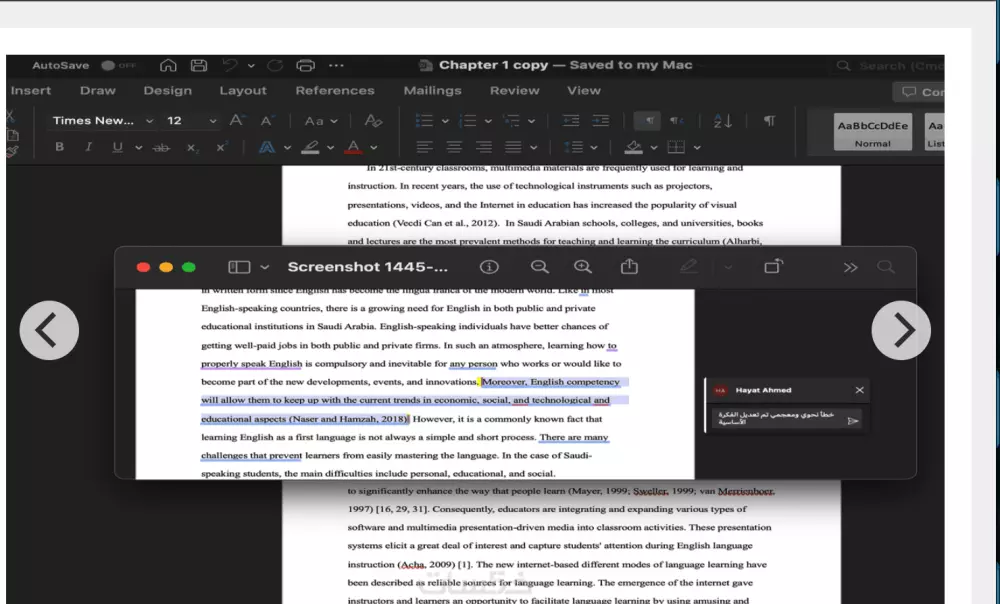The image size is (1000, 604).
Task: Rotate the image in Preview toolbar
Action: coord(774,267)
